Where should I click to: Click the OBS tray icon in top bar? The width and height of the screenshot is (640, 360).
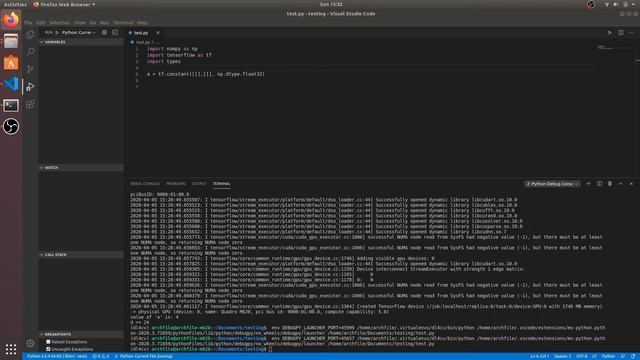click(x=591, y=4)
